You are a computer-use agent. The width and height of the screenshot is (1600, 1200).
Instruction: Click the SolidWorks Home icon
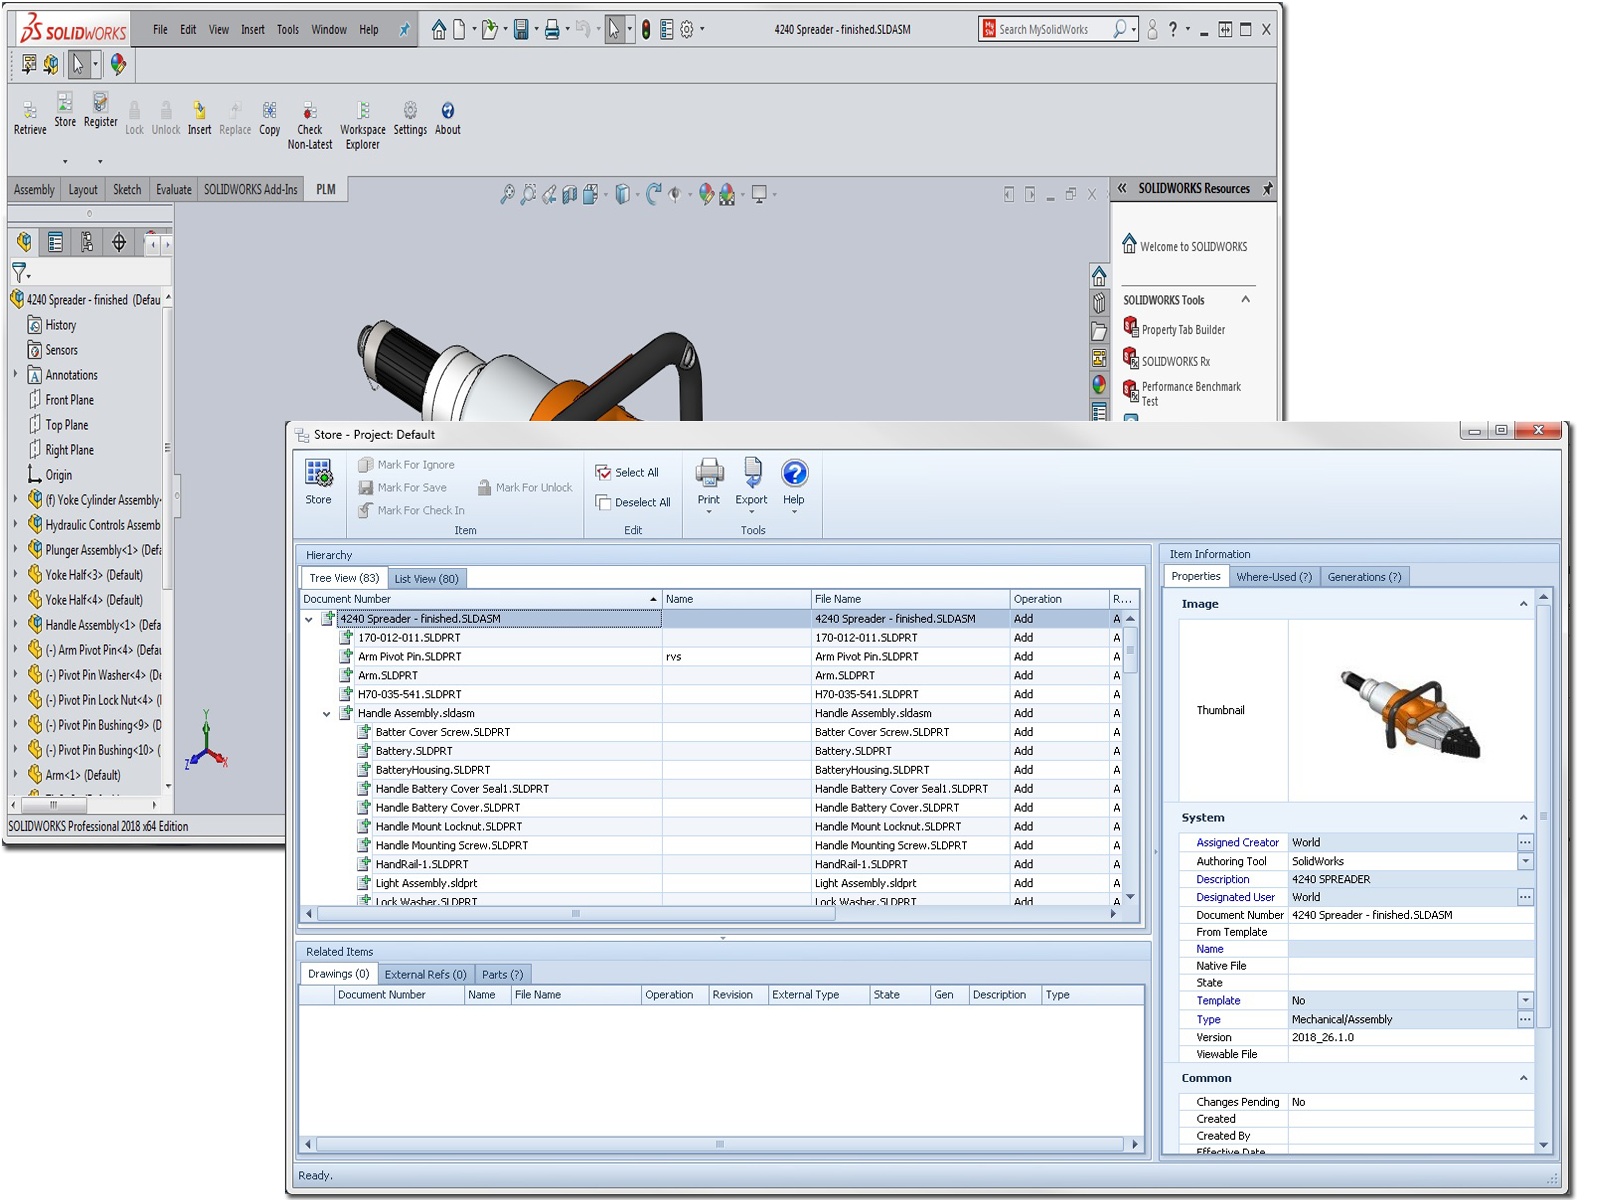(x=439, y=30)
